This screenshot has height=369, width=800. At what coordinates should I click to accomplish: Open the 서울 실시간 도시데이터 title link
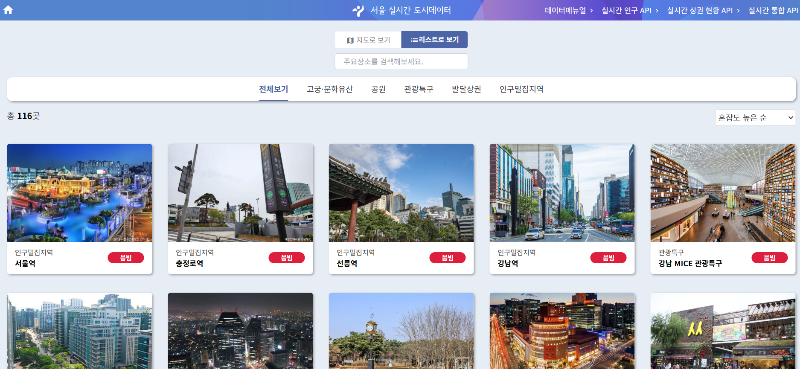[x=410, y=10]
